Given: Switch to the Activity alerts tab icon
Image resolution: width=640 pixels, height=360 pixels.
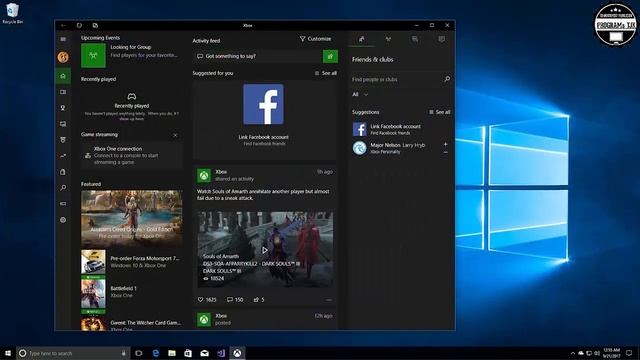Looking at the screenshot, I should click(x=441, y=39).
